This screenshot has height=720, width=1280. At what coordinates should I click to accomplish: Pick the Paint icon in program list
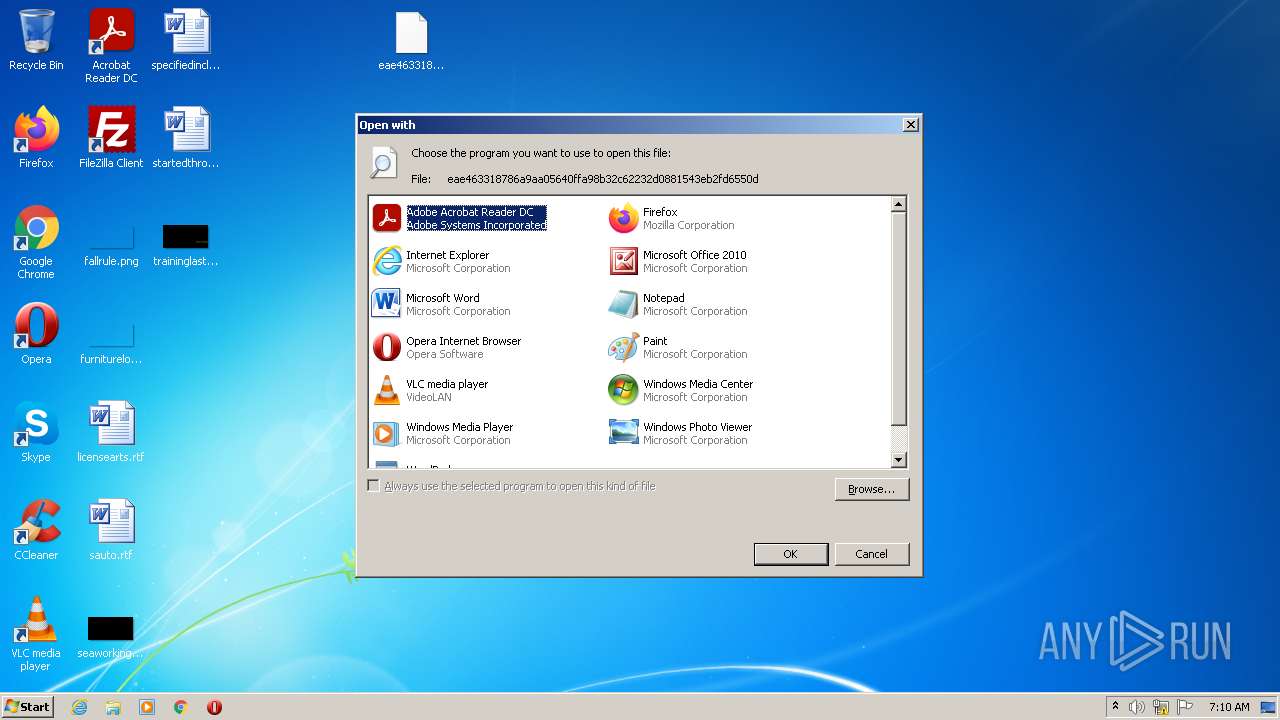624,347
